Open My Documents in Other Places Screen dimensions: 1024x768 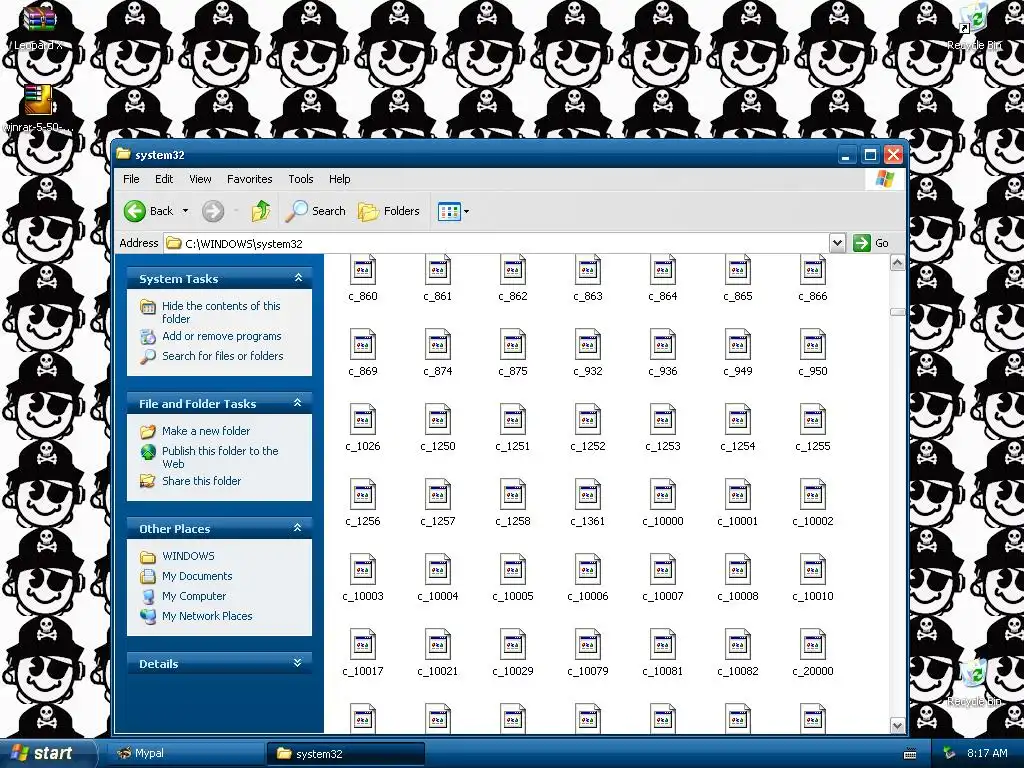[x=197, y=576]
